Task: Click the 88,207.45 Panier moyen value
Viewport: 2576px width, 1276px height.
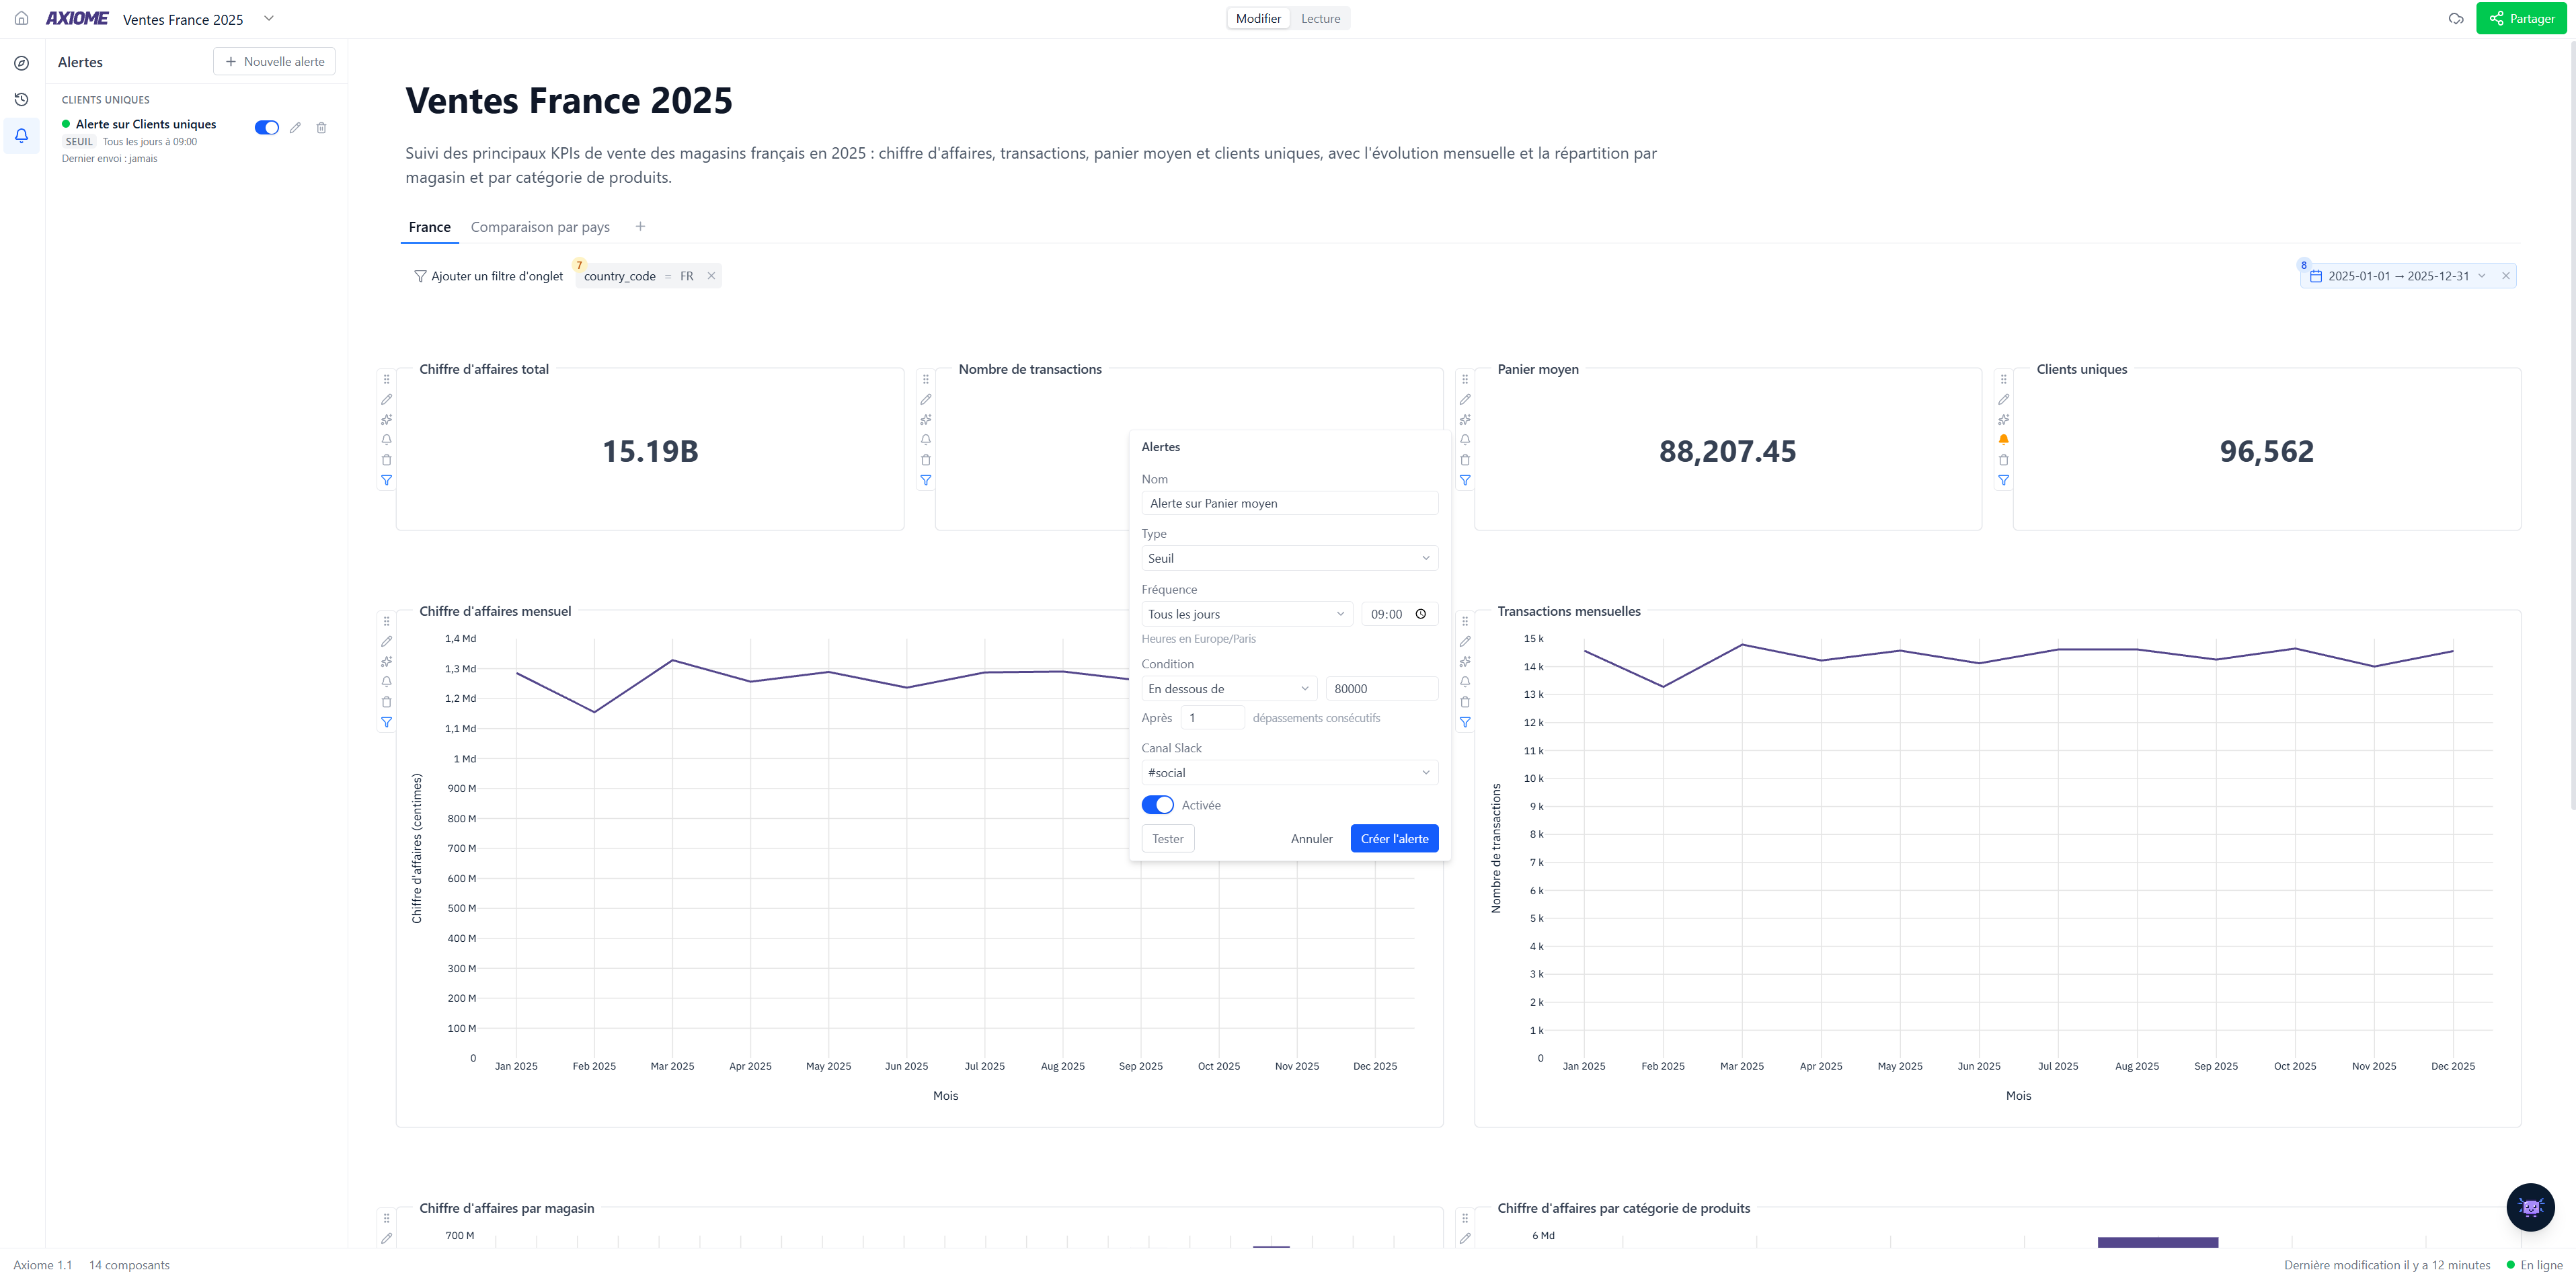Action: point(1727,451)
